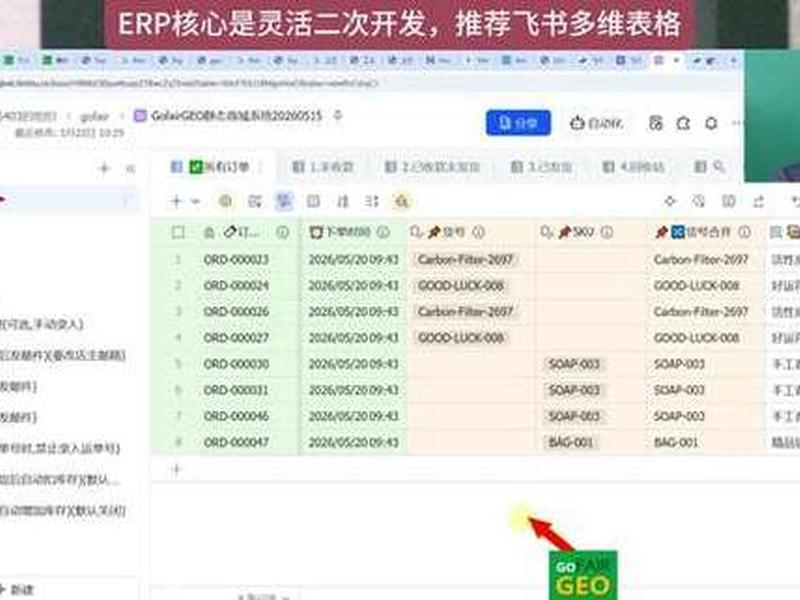
Task: Click the share-export icon in right toolbar
Action: [759, 202]
